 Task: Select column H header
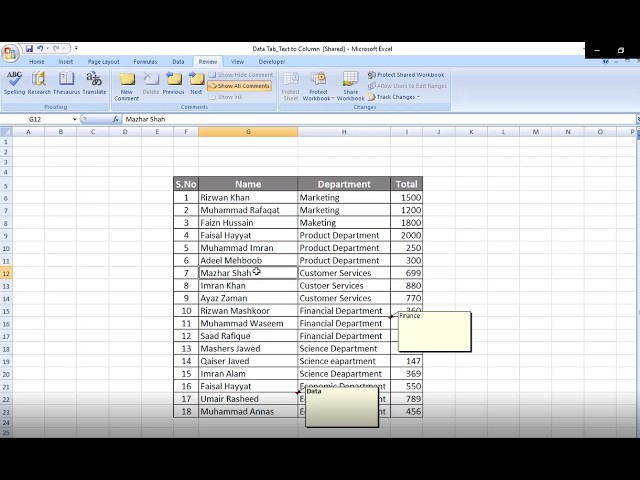[x=344, y=132]
